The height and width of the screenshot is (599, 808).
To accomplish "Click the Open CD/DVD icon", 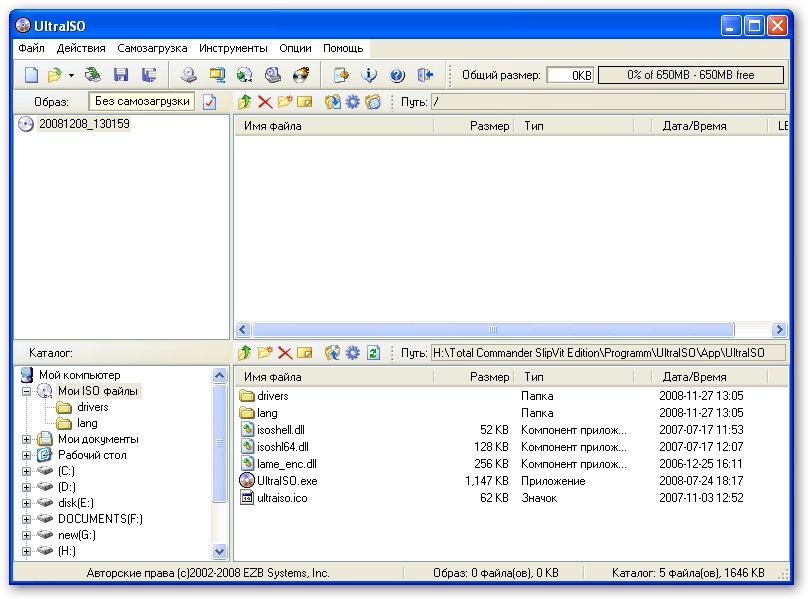I will tap(93, 75).
